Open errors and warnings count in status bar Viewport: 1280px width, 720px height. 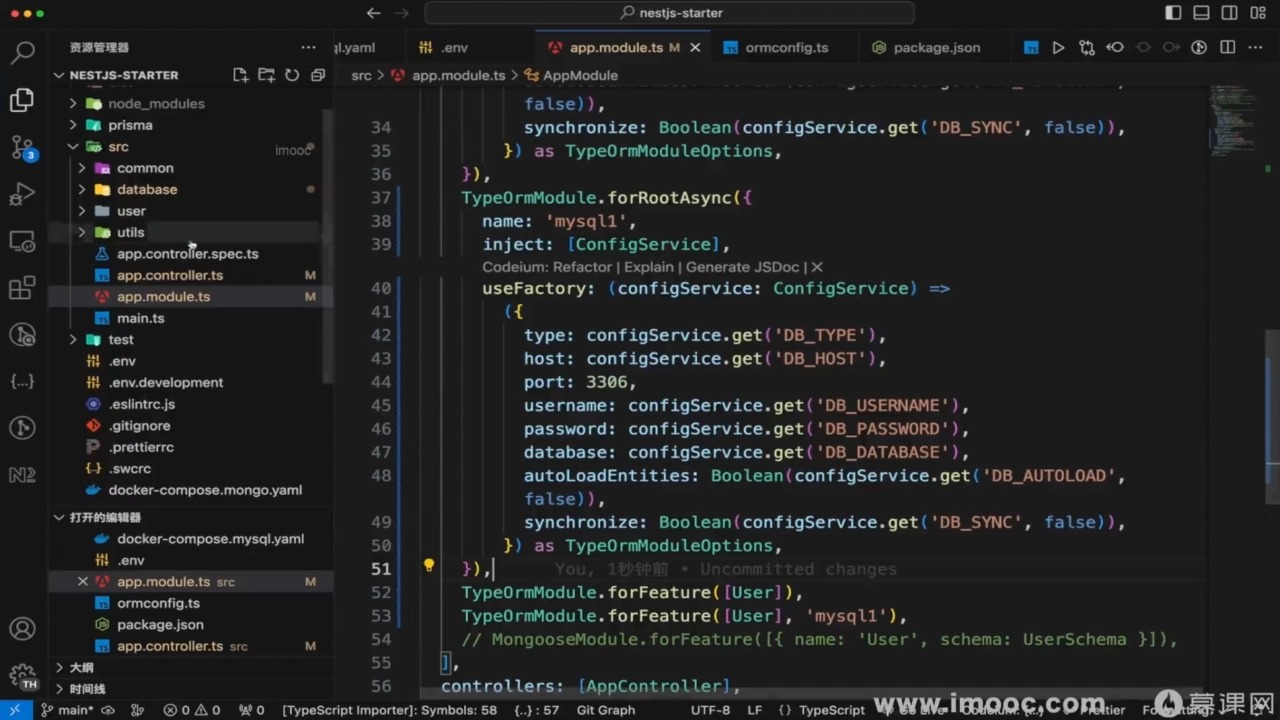pos(191,710)
